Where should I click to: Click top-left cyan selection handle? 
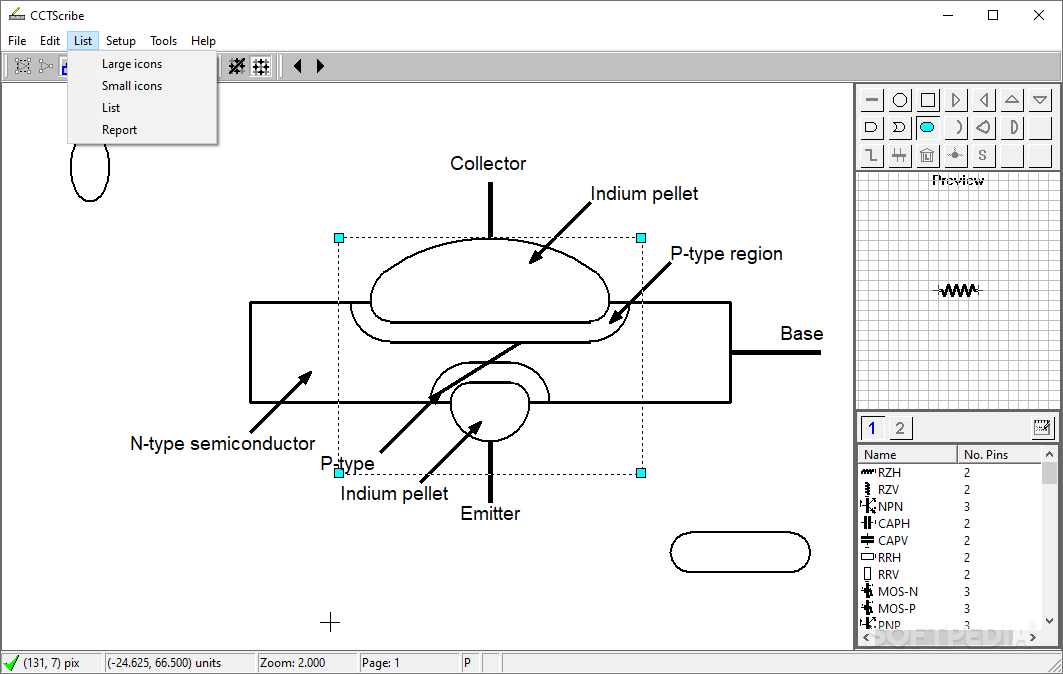pyautogui.click(x=339, y=238)
